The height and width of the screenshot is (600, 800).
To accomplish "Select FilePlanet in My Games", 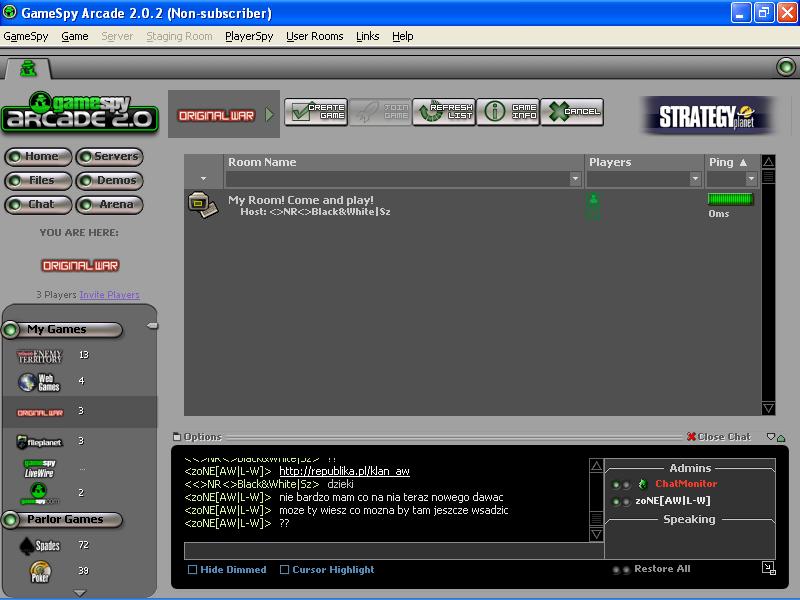I will point(39,442).
